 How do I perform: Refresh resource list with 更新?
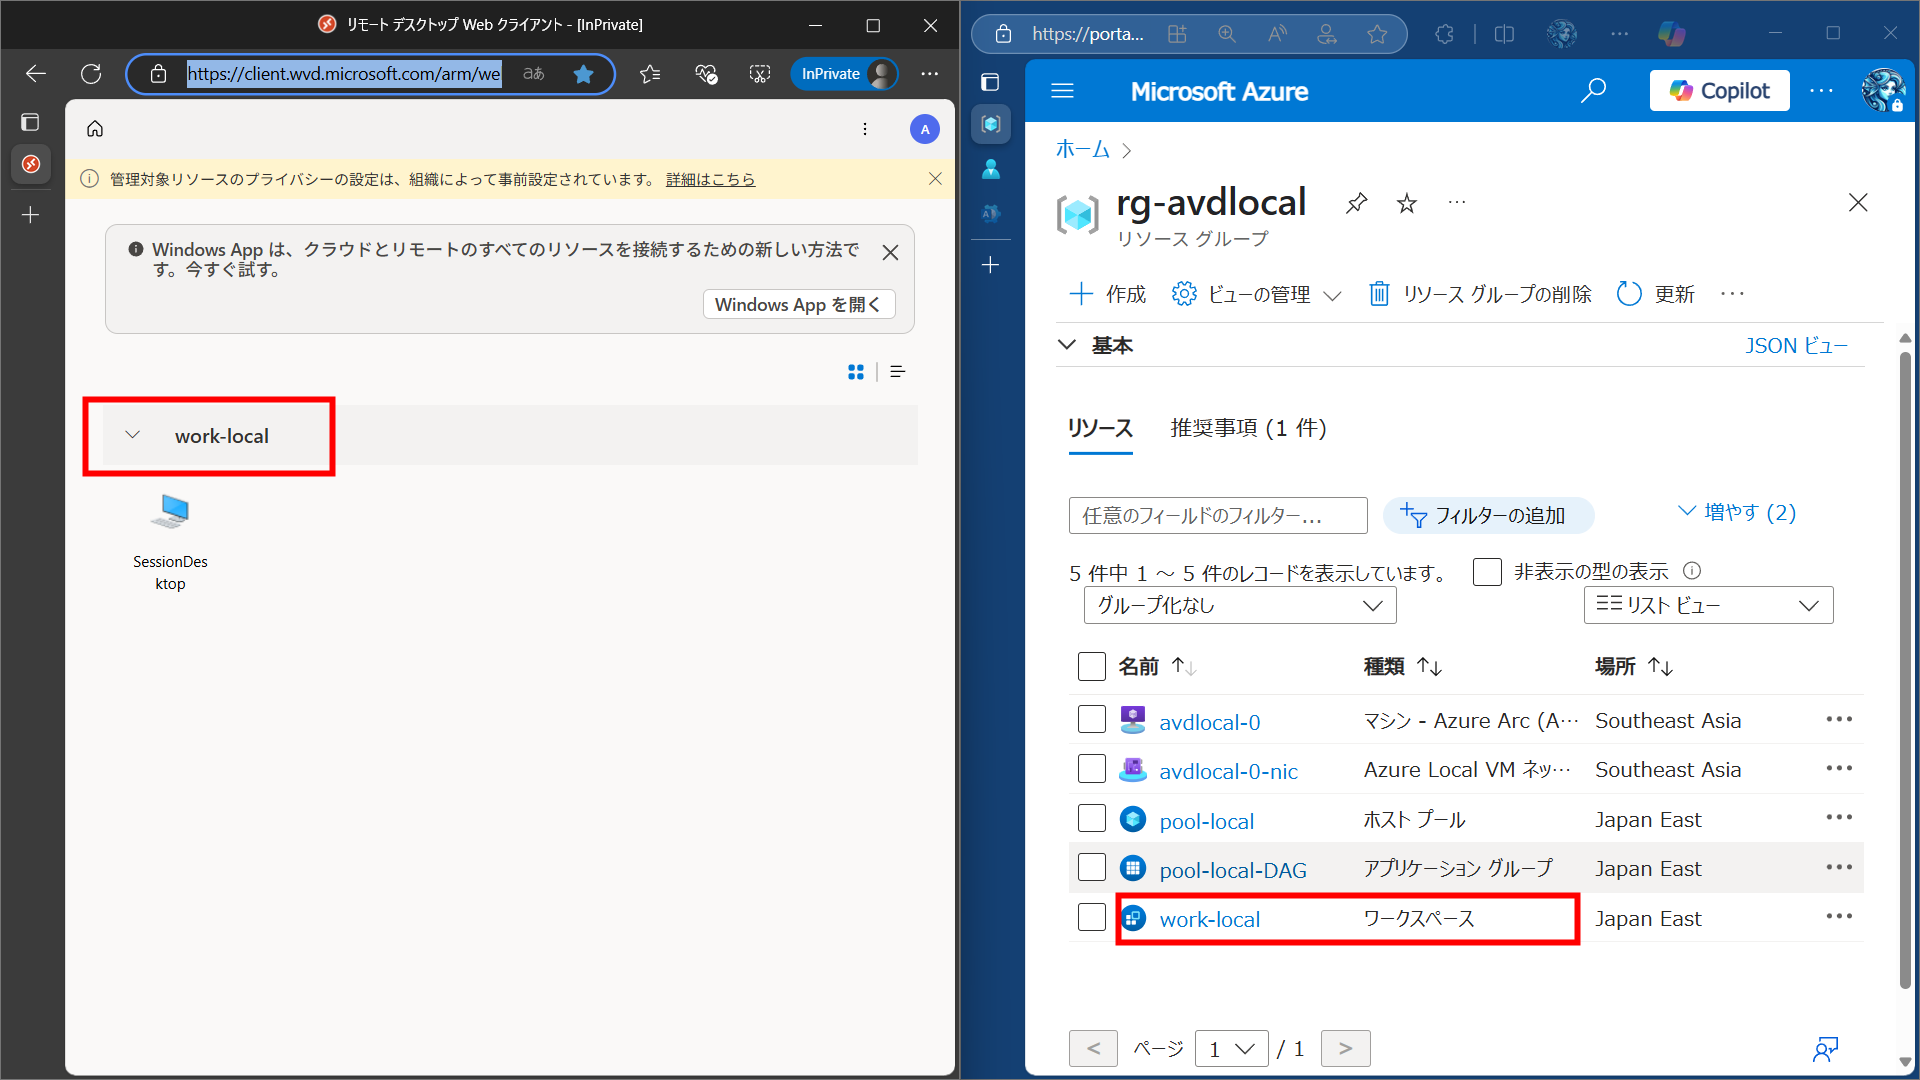[1656, 294]
